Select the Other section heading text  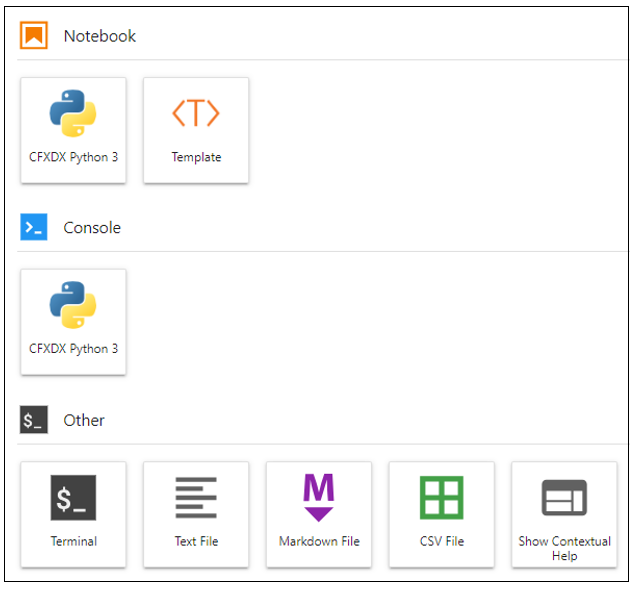point(84,420)
